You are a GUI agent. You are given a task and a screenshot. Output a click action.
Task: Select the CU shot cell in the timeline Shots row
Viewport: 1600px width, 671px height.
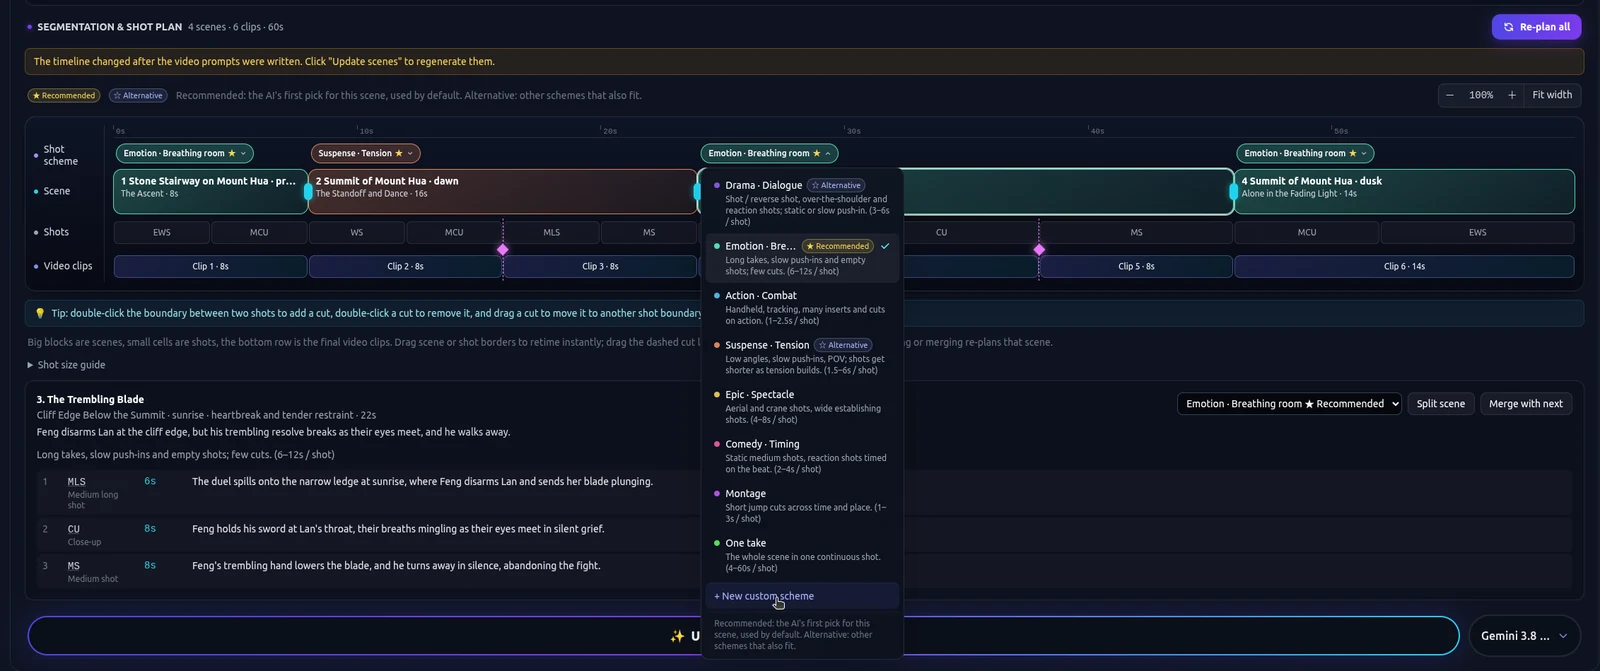(x=941, y=232)
